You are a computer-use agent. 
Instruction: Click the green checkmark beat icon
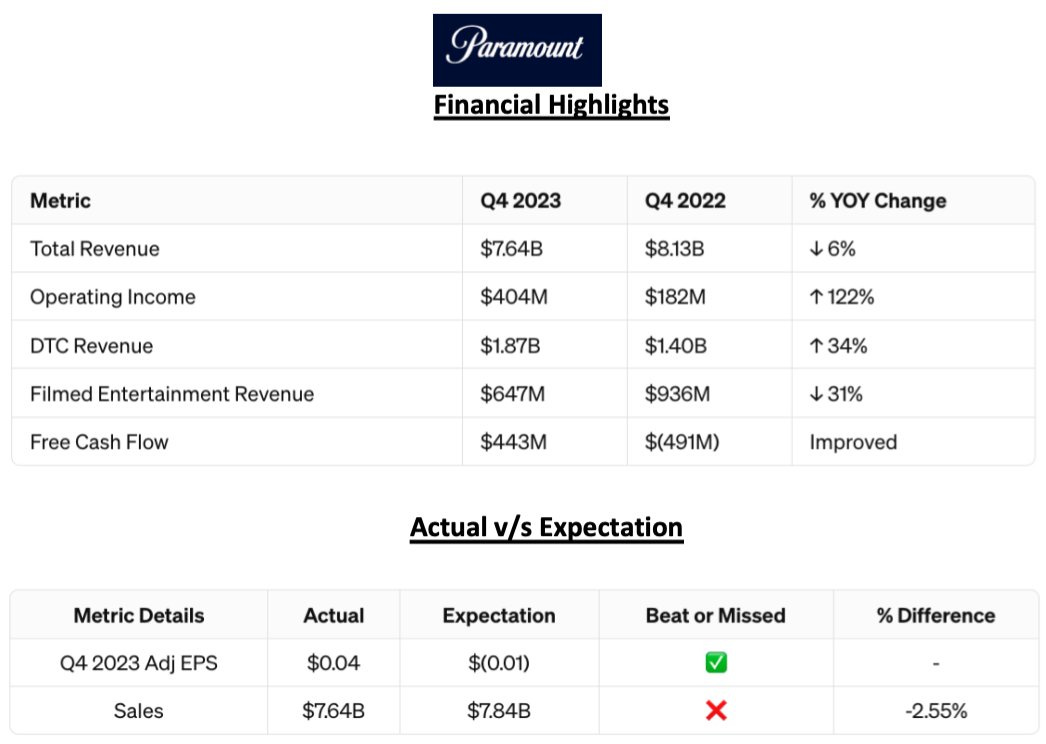coord(715,663)
